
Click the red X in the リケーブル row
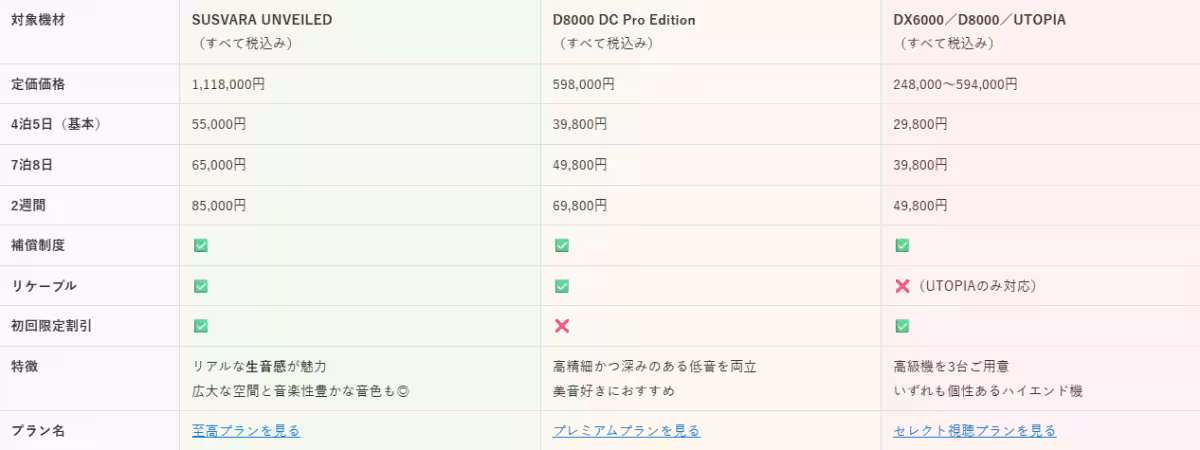(x=902, y=286)
